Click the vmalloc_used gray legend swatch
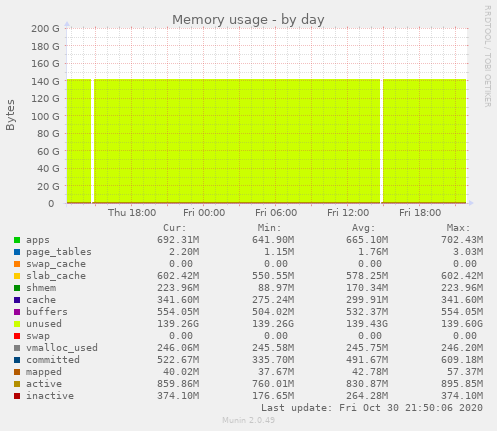This screenshot has width=497, height=431. click(x=17, y=348)
